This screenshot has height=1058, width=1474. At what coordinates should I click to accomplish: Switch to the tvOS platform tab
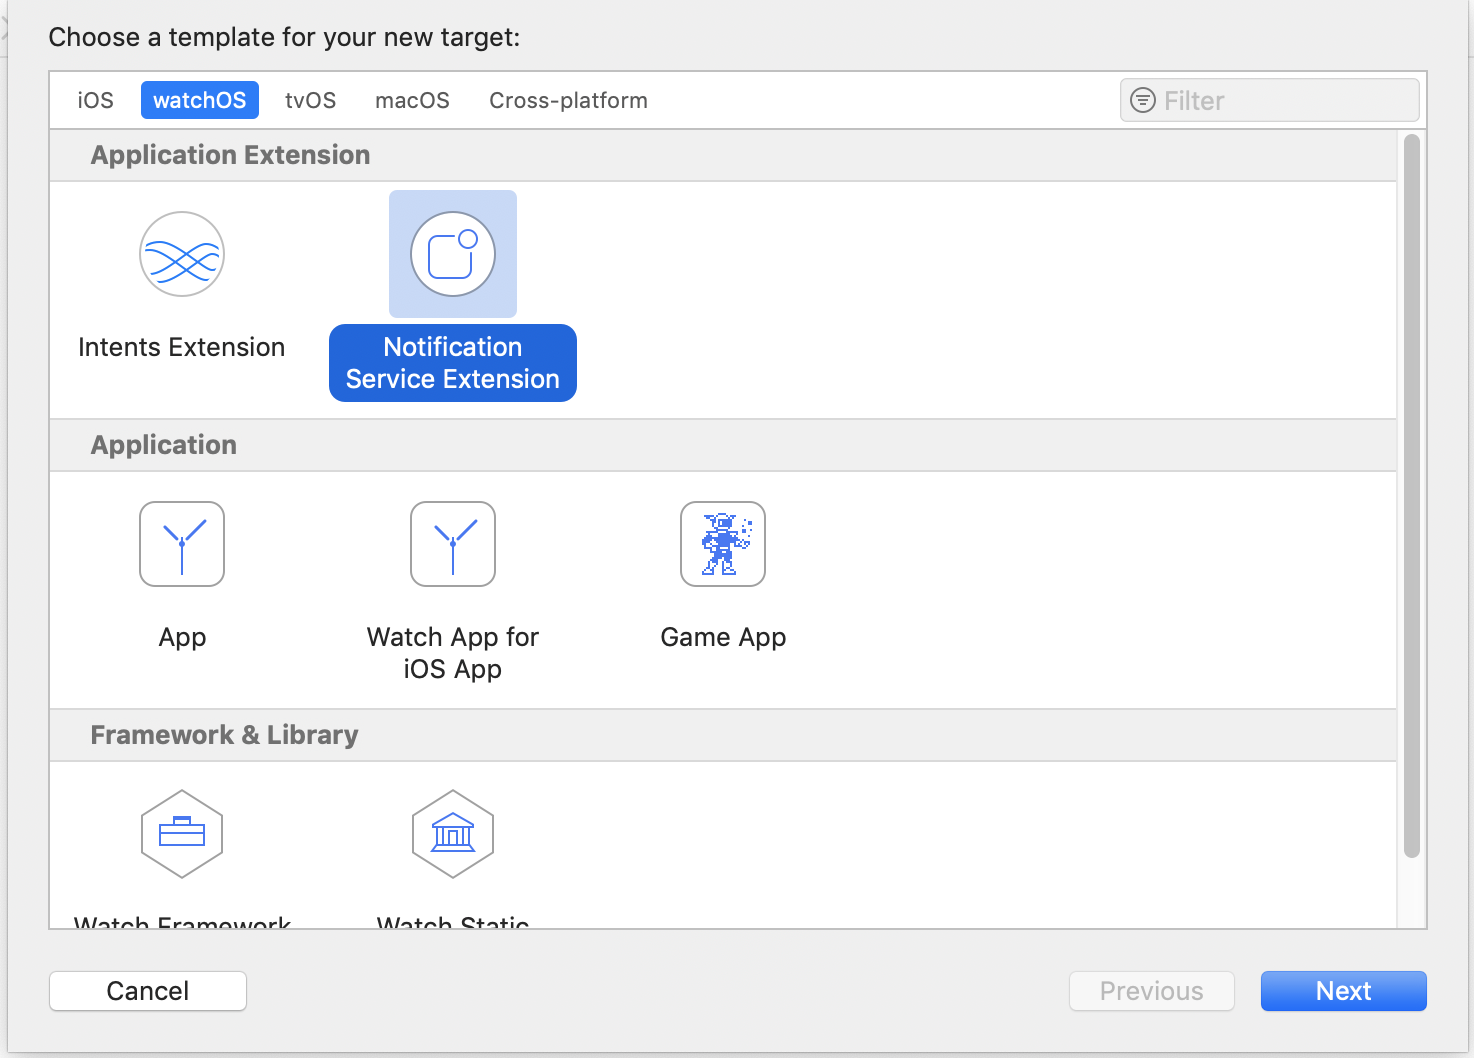(310, 100)
